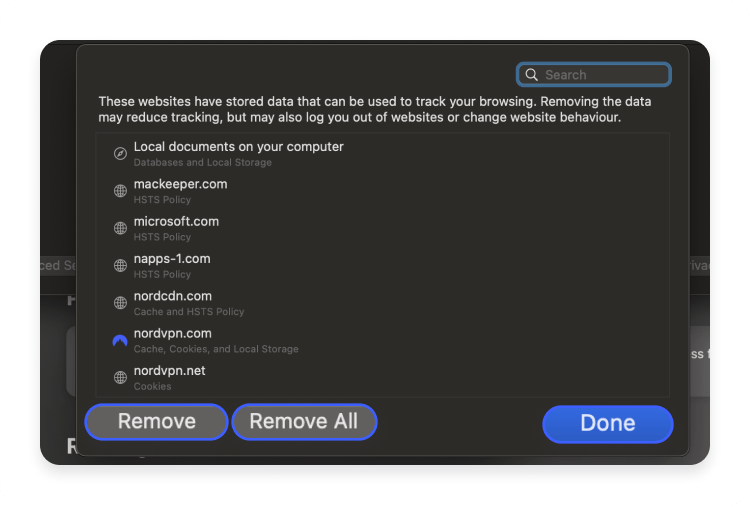Screen dimensions: 750x505
Task: Click the globe icon beside mackeeper.com
Action: pyautogui.click(x=120, y=191)
